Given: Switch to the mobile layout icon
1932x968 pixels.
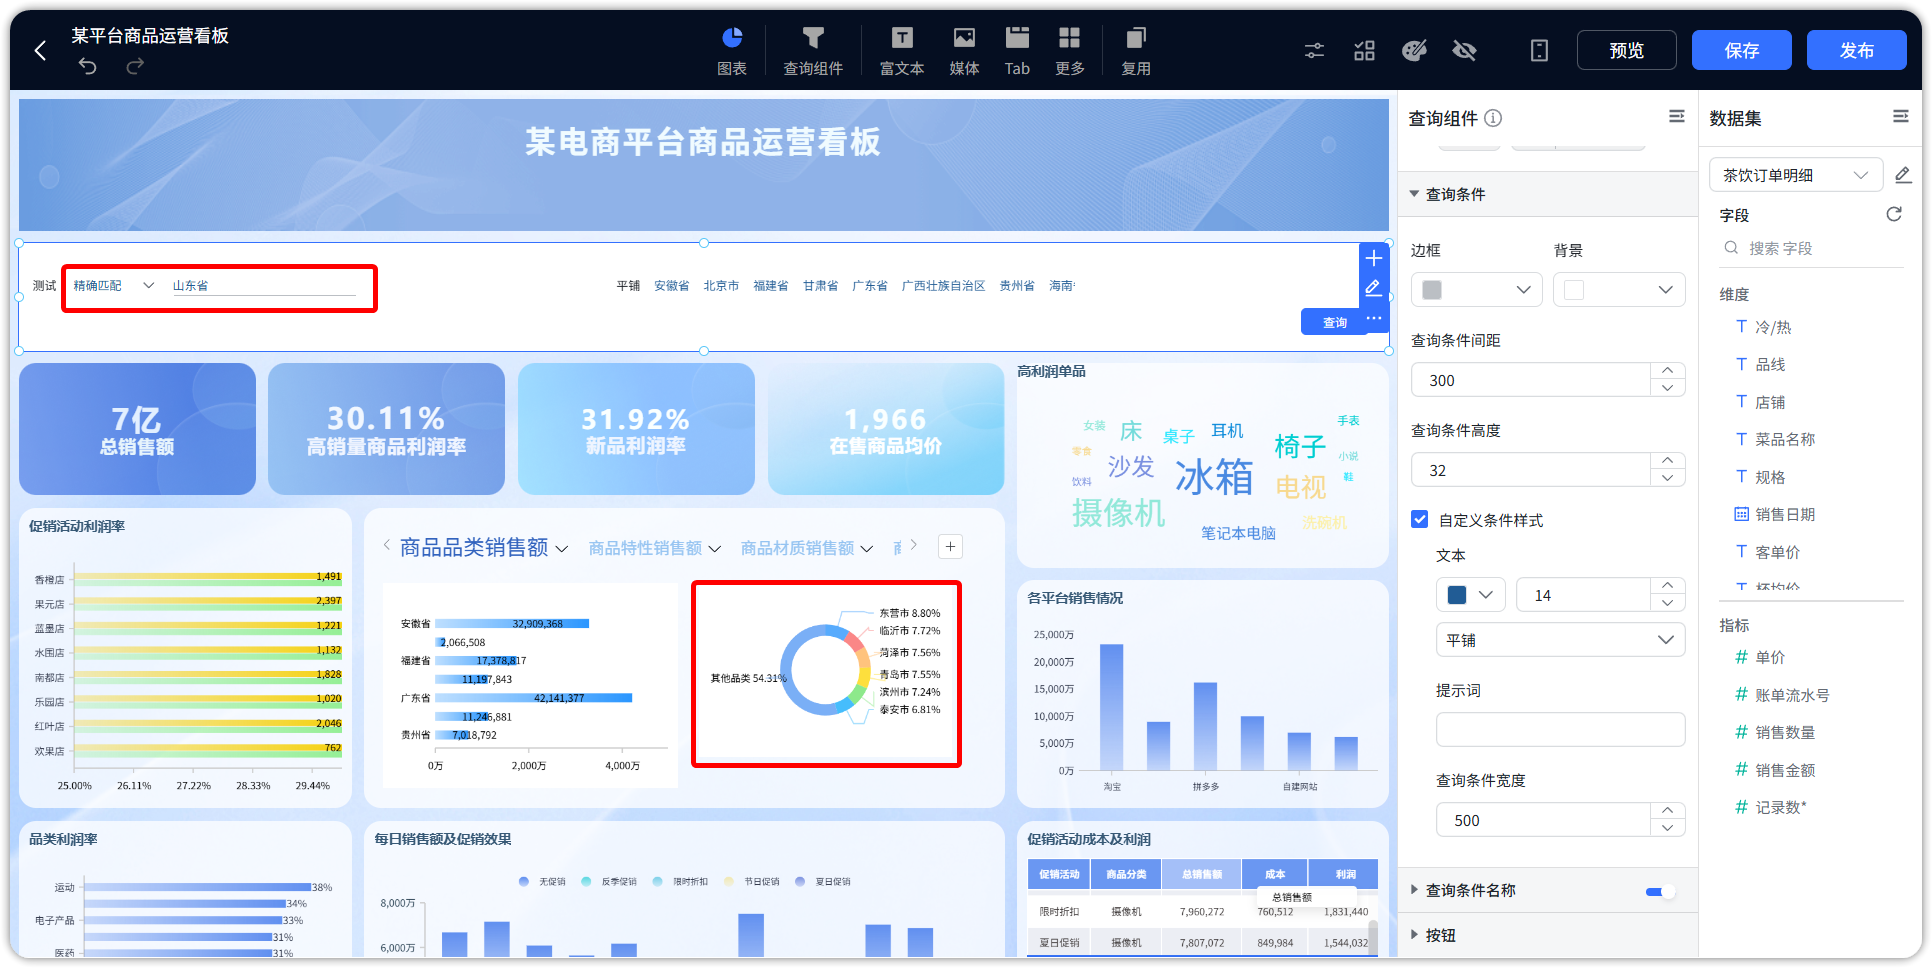Looking at the screenshot, I should tap(1539, 50).
